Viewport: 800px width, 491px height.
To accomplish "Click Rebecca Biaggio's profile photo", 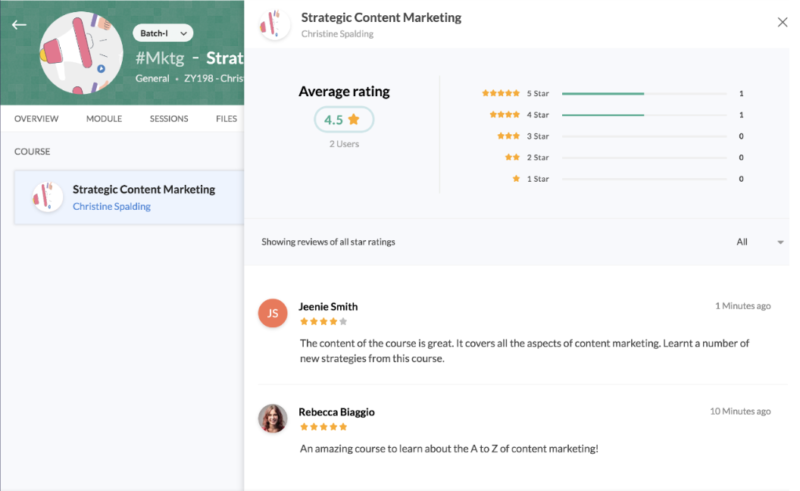I will tap(273, 418).
